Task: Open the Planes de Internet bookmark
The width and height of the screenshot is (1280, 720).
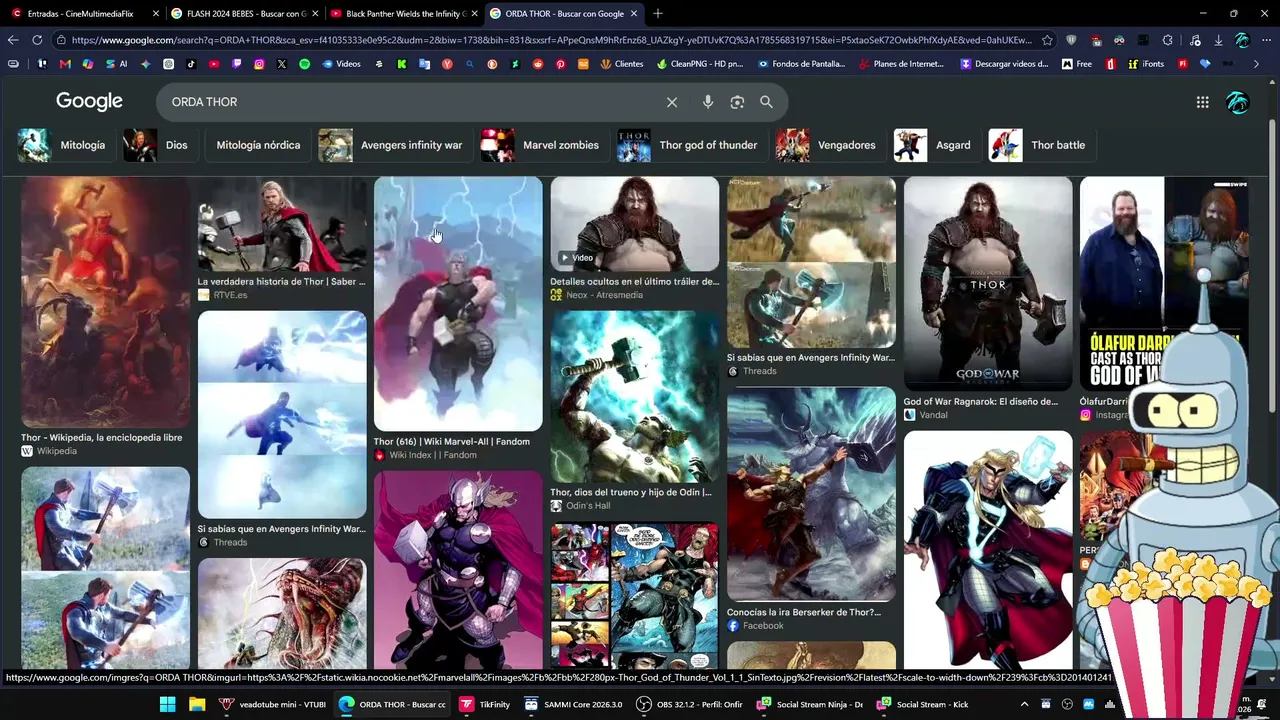Action: 904,64
